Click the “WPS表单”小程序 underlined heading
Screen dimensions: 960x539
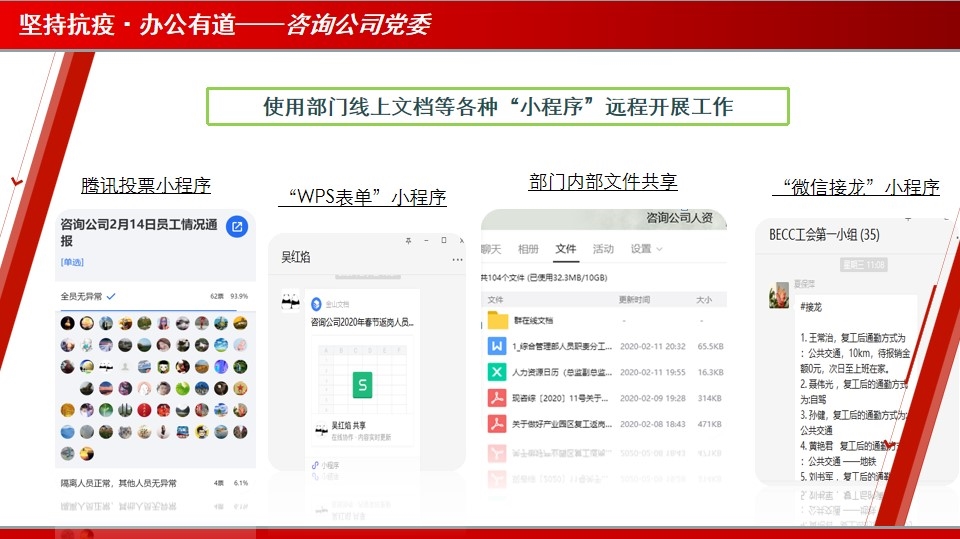(x=362, y=197)
